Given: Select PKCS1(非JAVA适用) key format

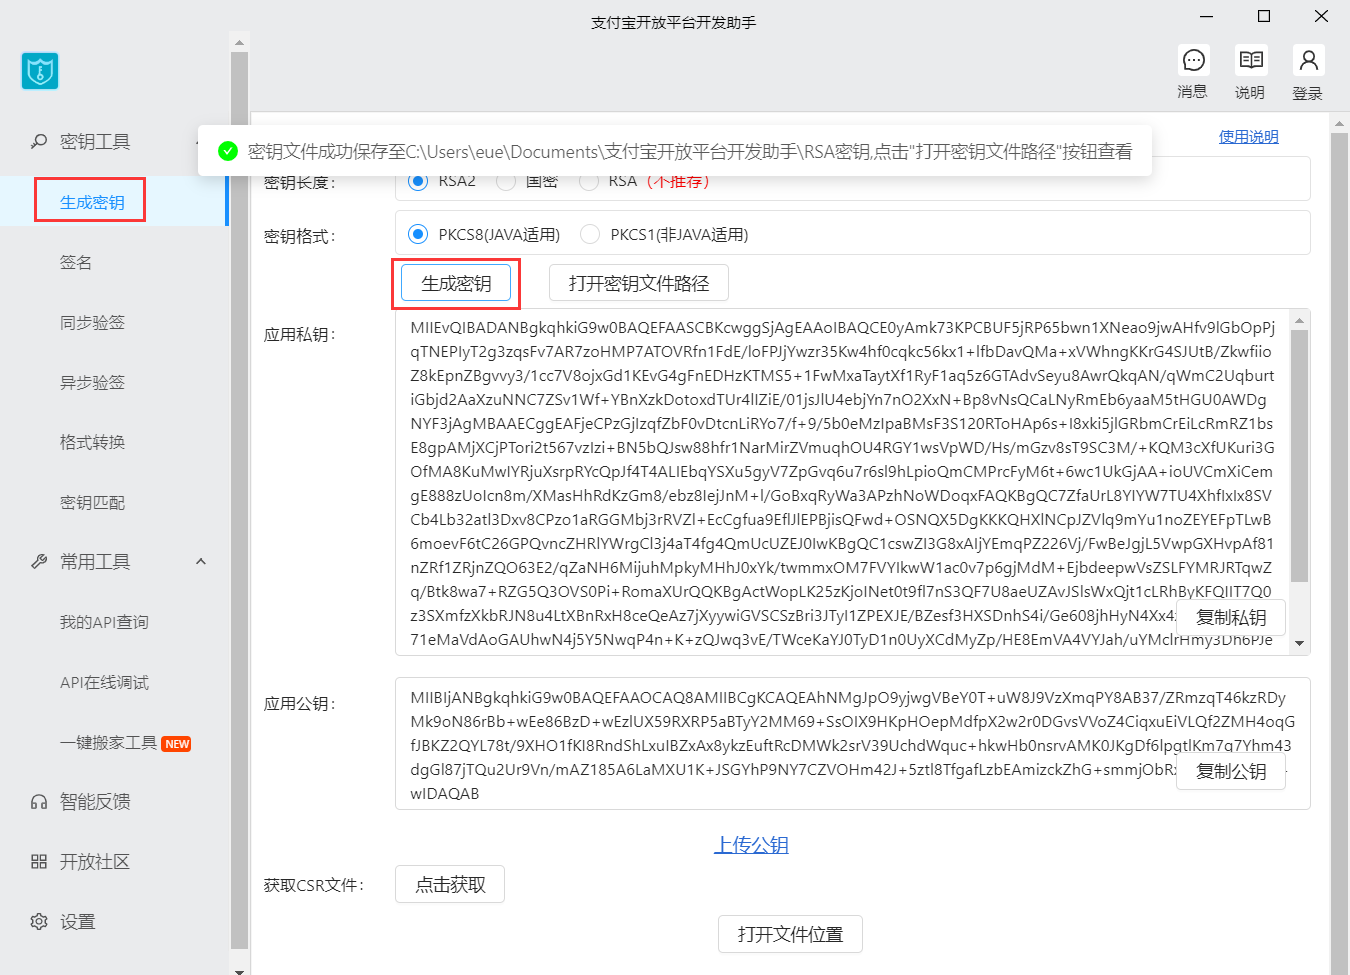Looking at the screenshot, I should click(590, 234).
